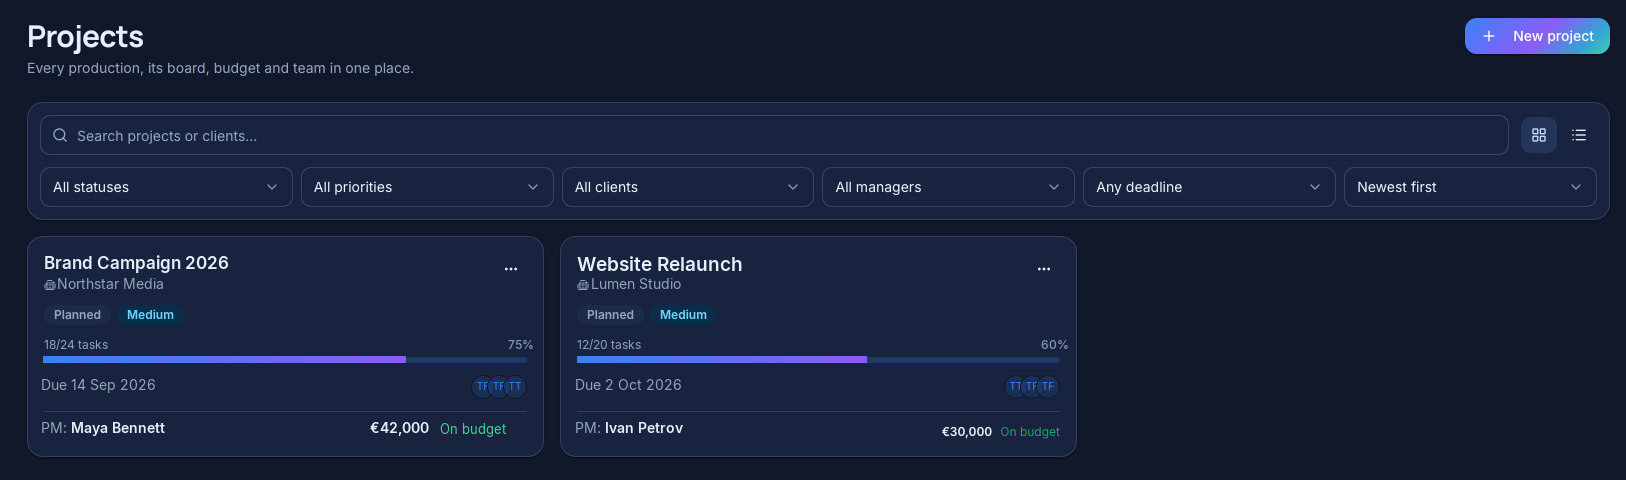Click the €30,000 budget amount
This screenshot has width=1626, height=480.
(967, 432)
